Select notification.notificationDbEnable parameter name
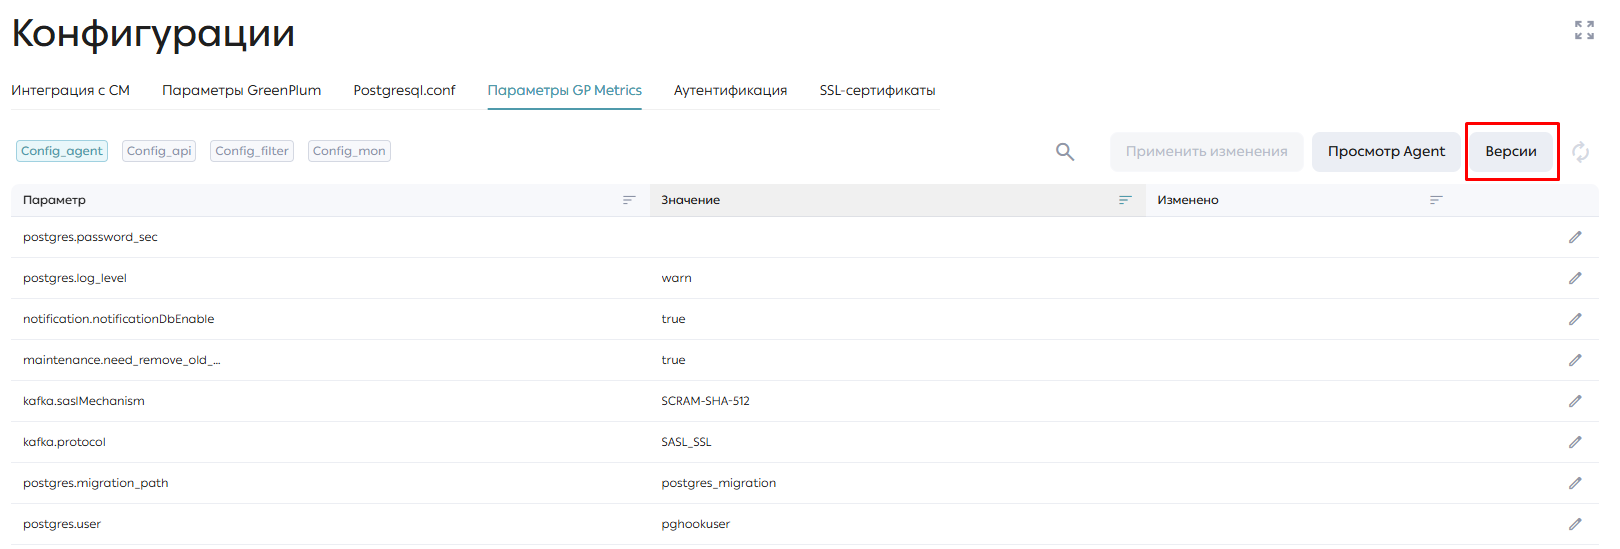 click(x=119, y=319)
